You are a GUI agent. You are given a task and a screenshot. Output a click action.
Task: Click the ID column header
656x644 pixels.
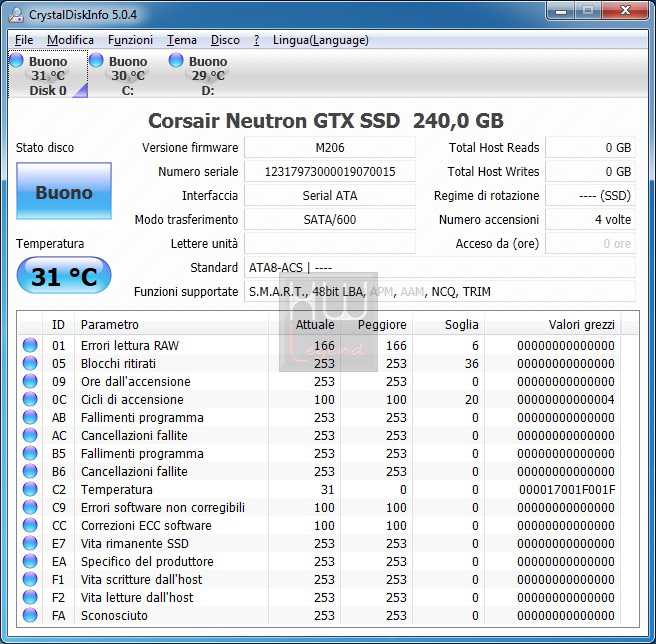[x=58, y=324]
